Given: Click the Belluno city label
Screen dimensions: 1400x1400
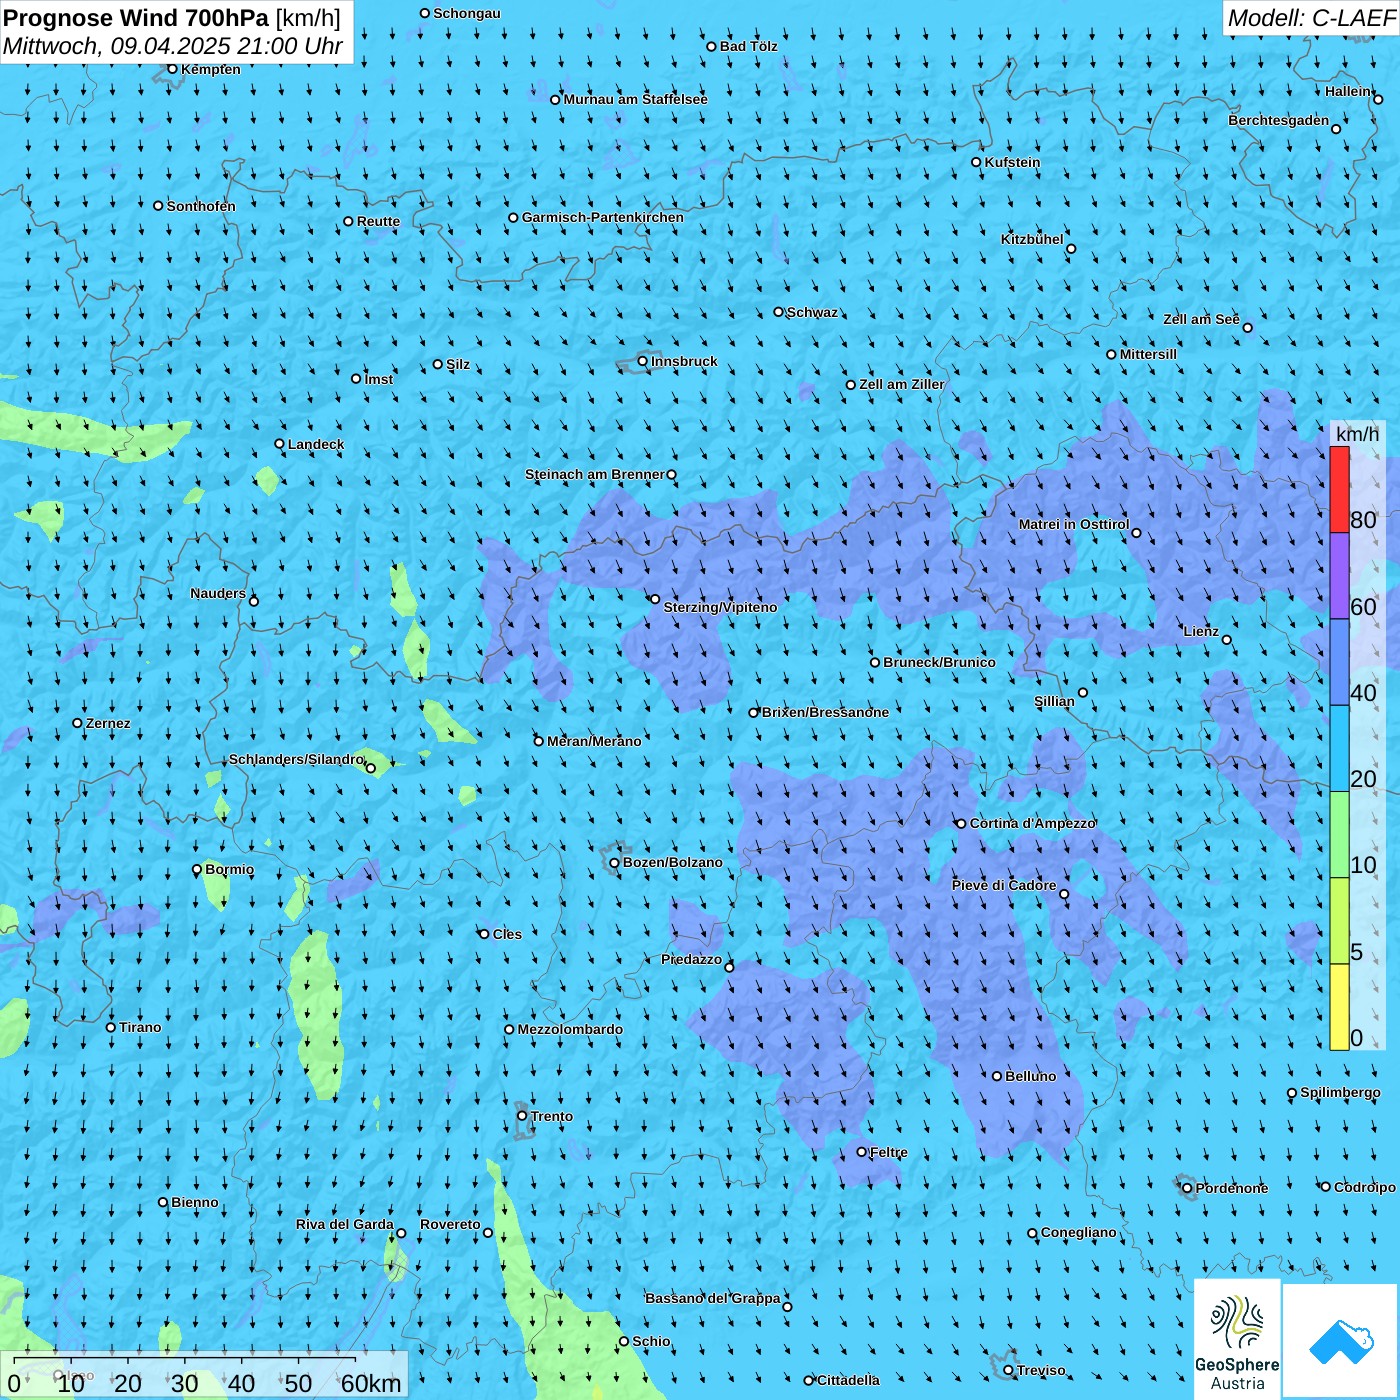Looking at the screenshot, I should pos(1030,1076).
